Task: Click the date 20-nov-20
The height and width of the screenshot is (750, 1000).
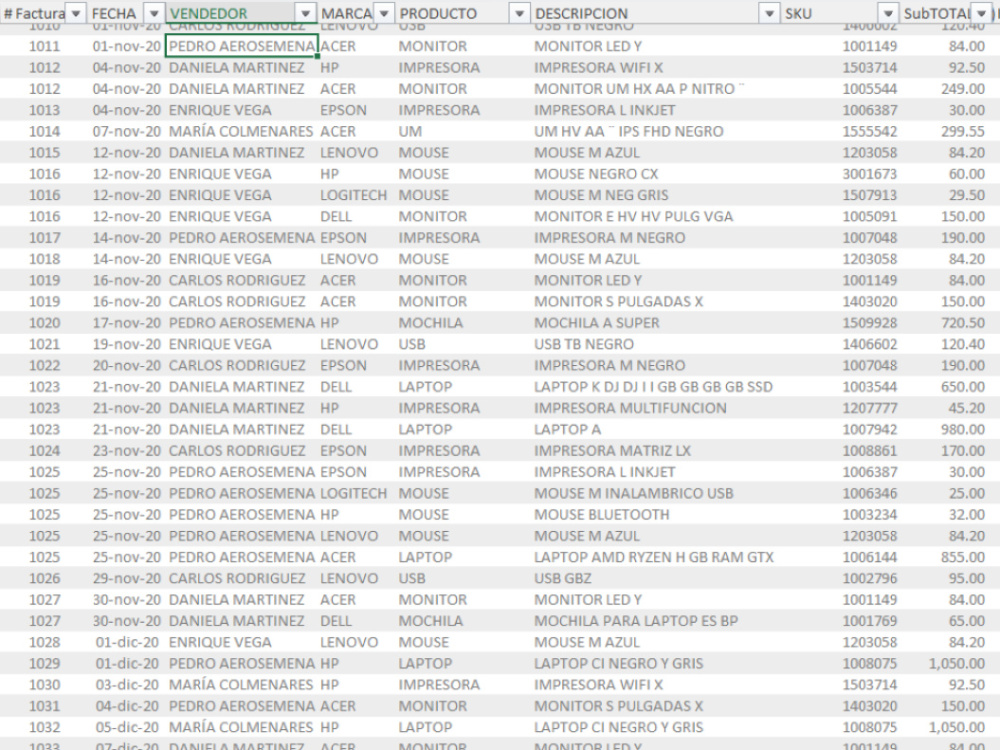Action: coord(126,365)
